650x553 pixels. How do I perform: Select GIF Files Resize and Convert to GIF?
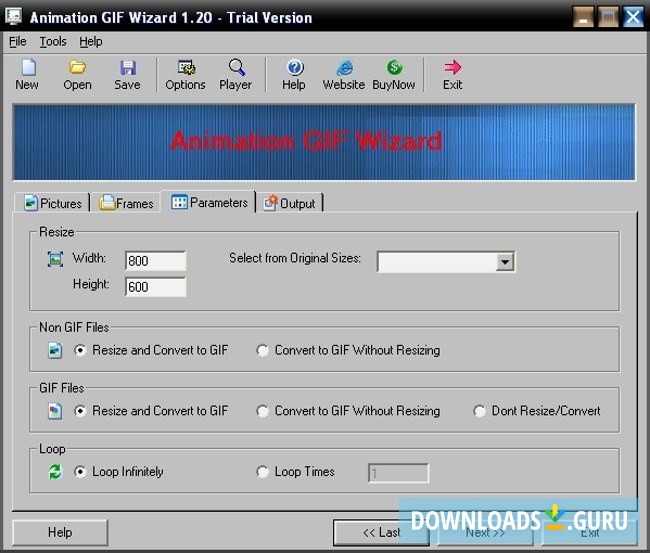click(151, 411)
